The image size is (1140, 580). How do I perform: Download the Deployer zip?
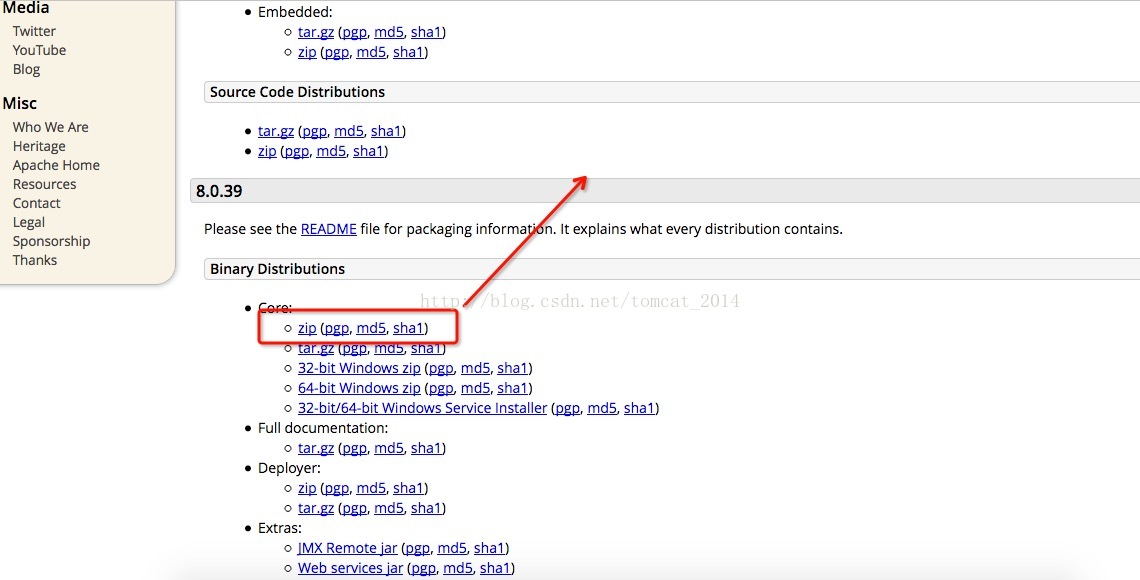coord(307,488)
